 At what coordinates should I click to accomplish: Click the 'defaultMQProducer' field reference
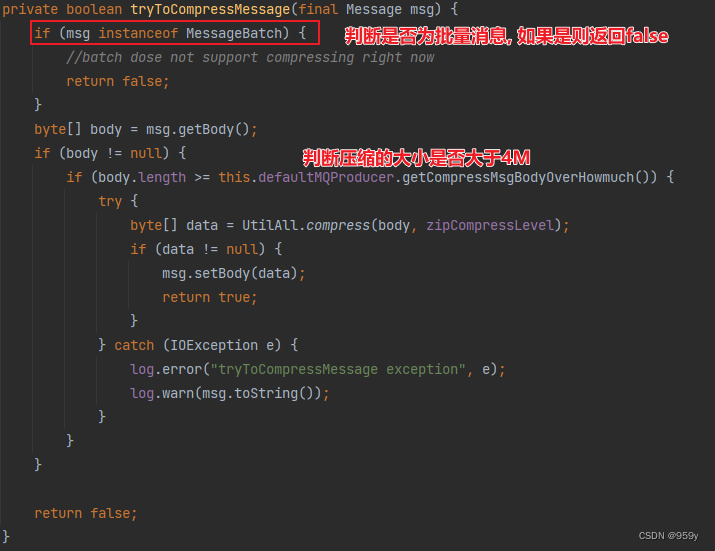click(326, 177)
